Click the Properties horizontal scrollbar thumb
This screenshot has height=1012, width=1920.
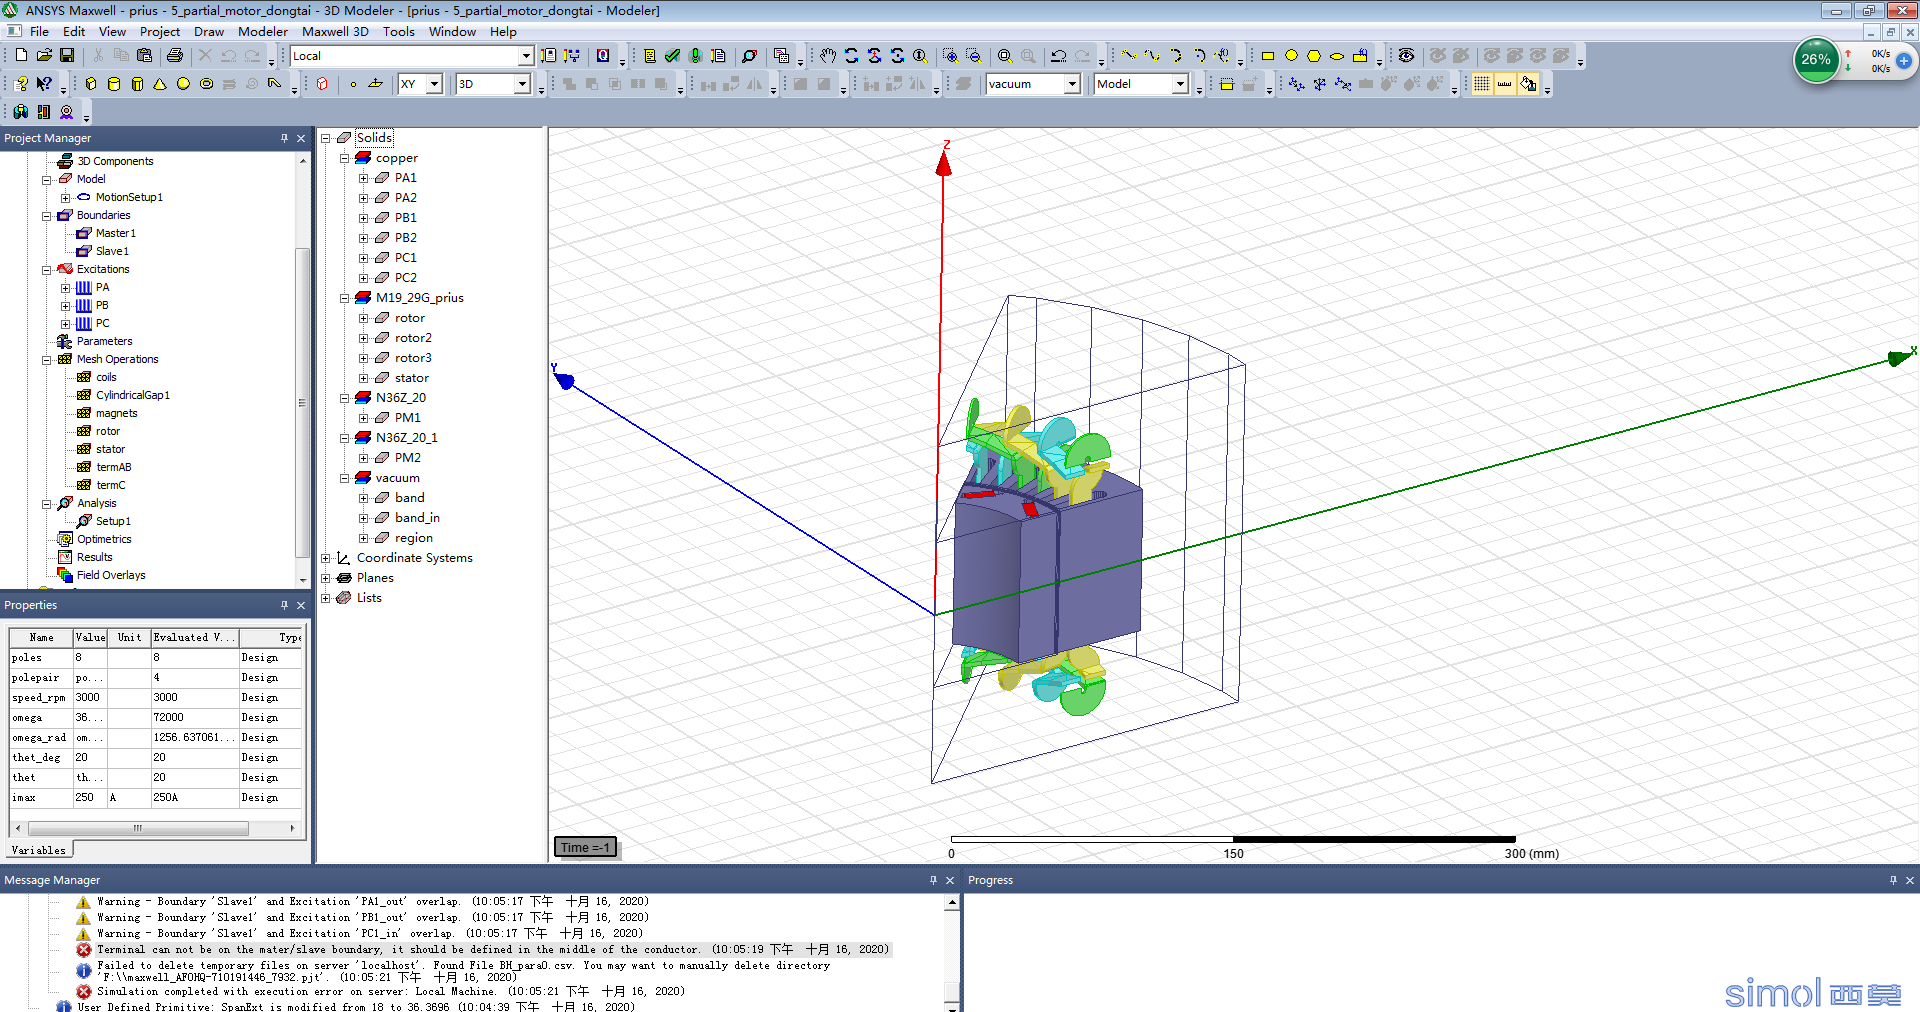click(x=138, y=828)
